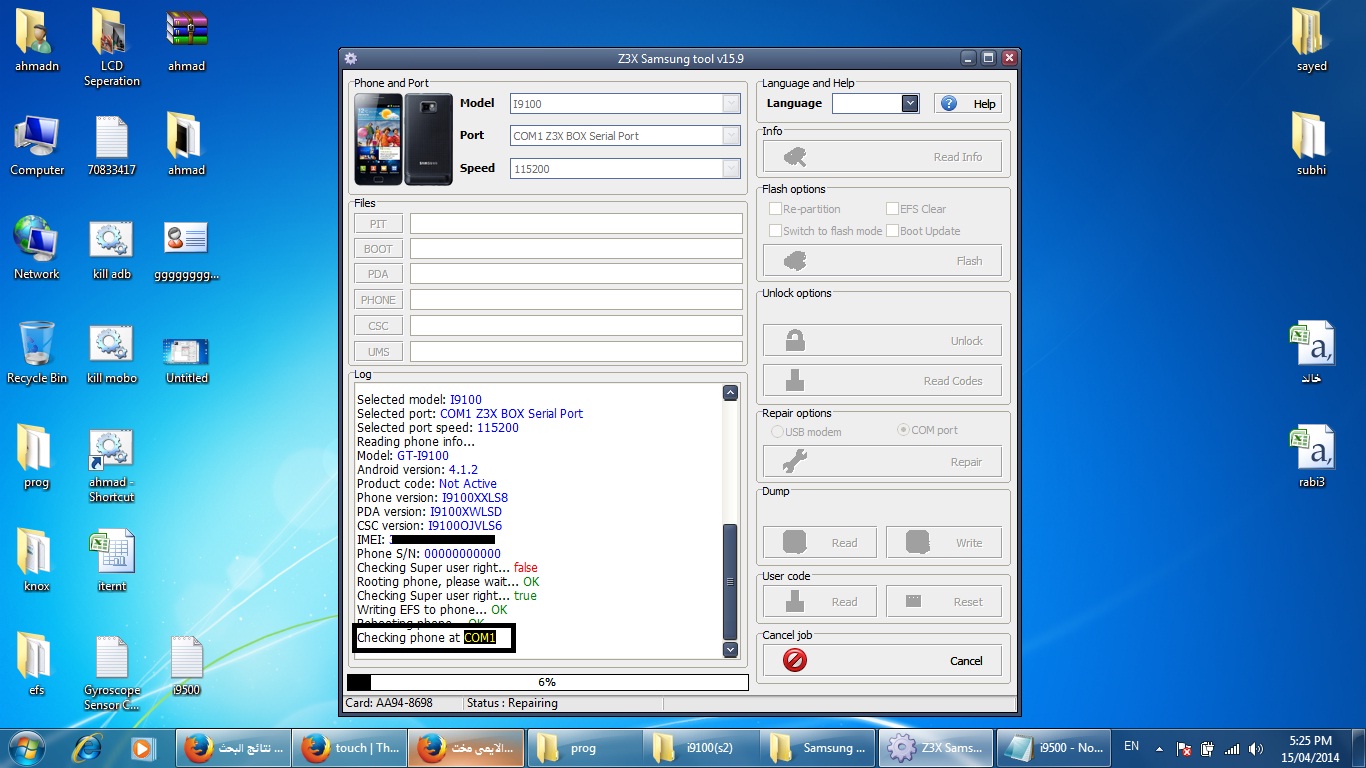Toggle the Boot Update checkbox
This screenshot has height=768, width=1366.
(892, 231)
